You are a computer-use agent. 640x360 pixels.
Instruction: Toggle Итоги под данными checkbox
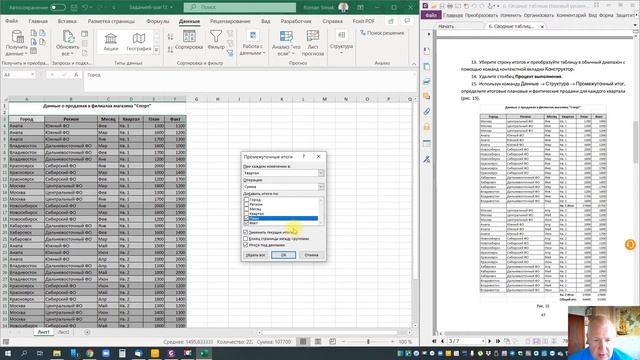point(246,245)
